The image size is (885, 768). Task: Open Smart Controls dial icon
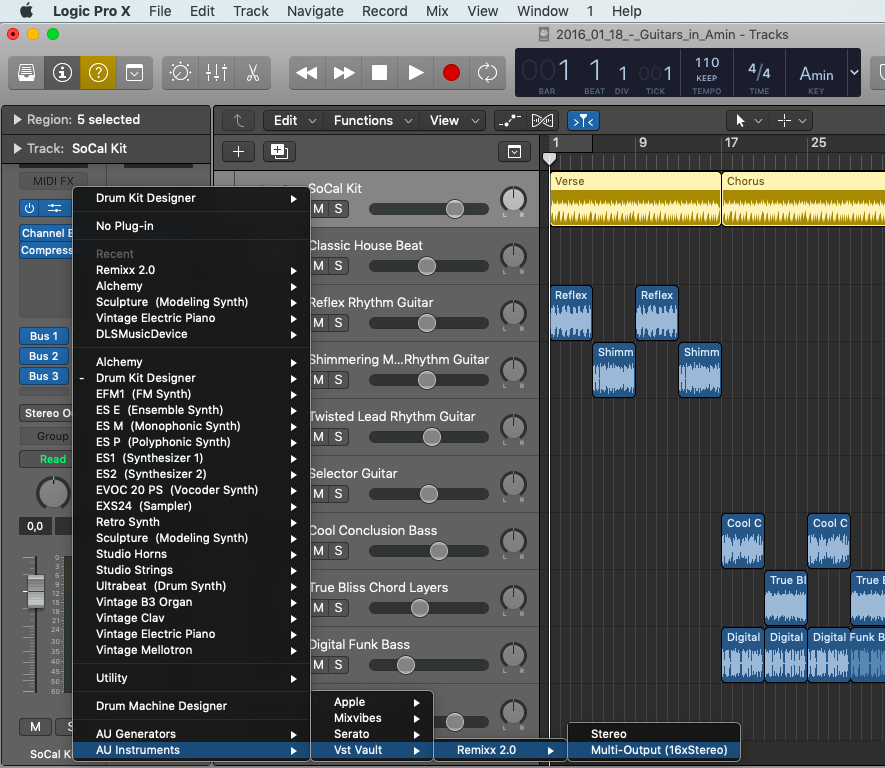pyautogui.click(x=181, y=73)
